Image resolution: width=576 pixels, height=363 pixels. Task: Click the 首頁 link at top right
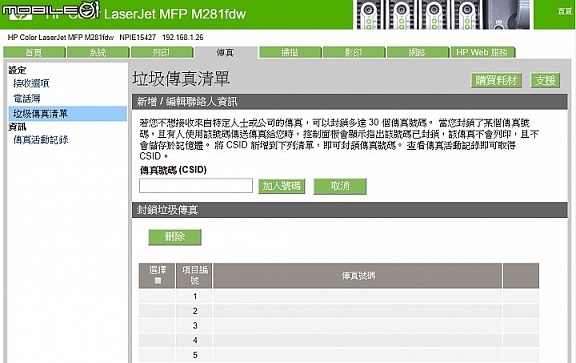click(x=564, y=11)
